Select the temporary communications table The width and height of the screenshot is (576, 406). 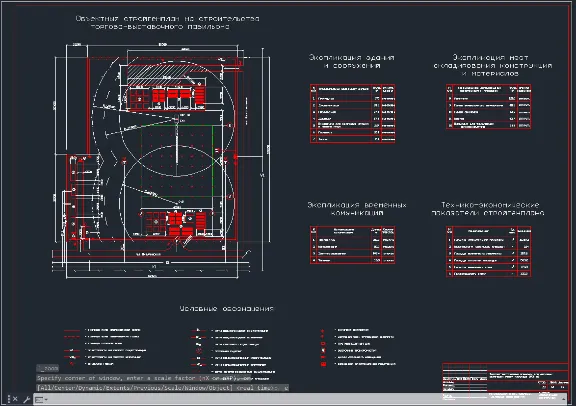[x=353, y=245]
